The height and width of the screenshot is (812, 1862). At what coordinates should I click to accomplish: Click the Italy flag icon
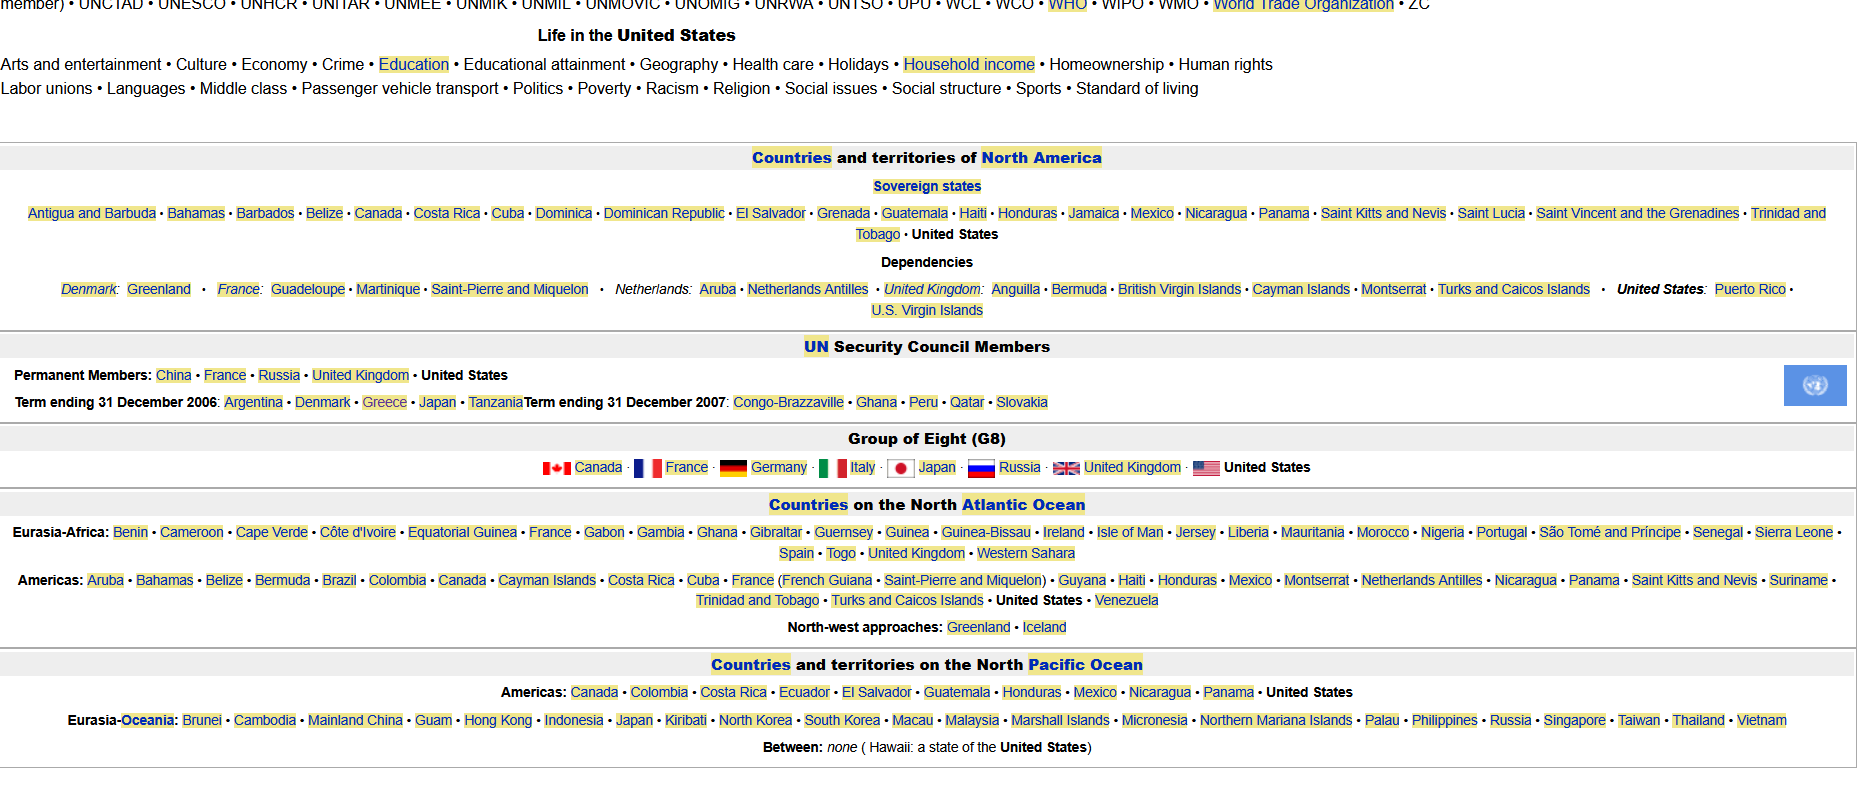pyautogui.click(x=832, y=468)
